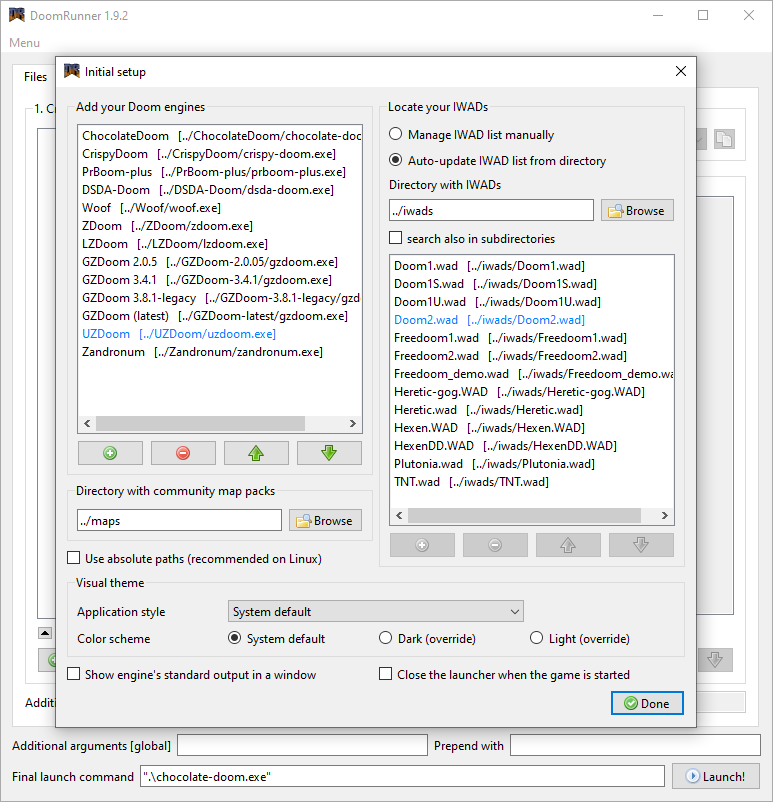Add a new Doom engine with green plus
The width and height of the screenshot is (773, 802).
(110, 453)
